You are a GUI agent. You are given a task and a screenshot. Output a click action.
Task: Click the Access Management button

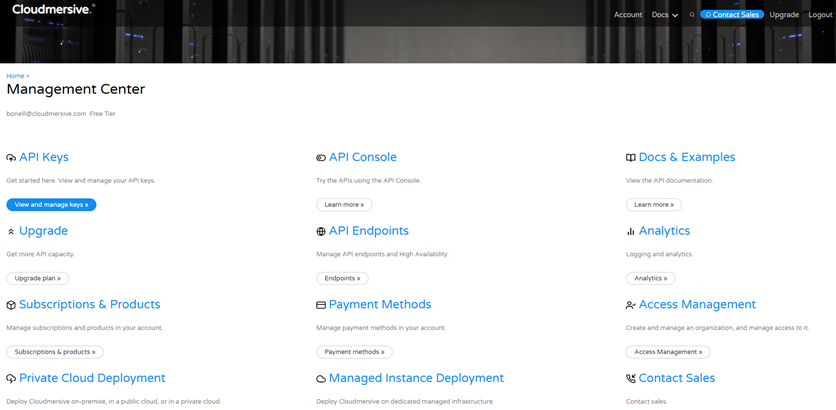click(x=668, y=352)
